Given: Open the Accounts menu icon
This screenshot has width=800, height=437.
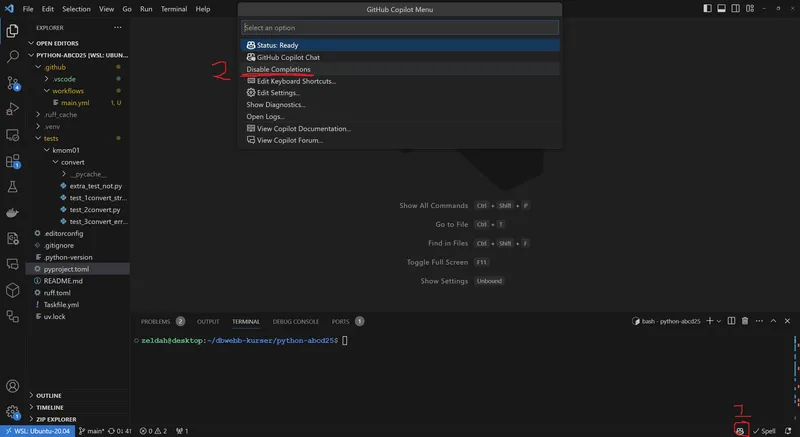Looking at the screenshot, I should coord(12,386).
